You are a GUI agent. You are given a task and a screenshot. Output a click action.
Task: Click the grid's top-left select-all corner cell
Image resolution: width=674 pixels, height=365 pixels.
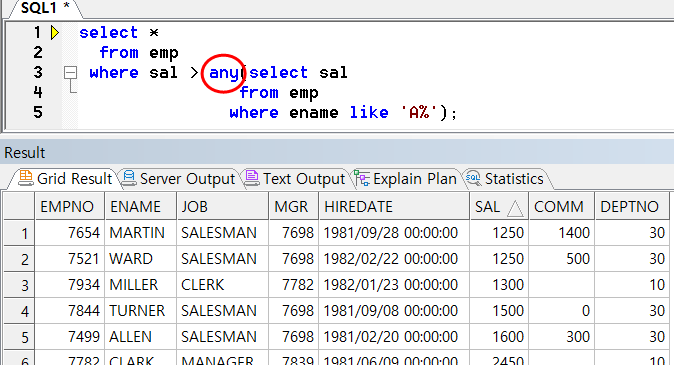tap(19, 206)
